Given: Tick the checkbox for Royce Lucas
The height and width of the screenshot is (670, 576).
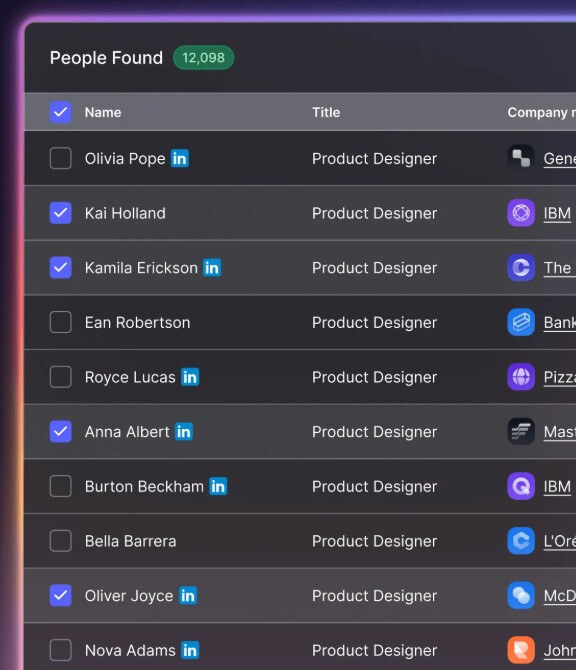Looking at the screenshot, I should pyautogui.click(x=61, y=377).
